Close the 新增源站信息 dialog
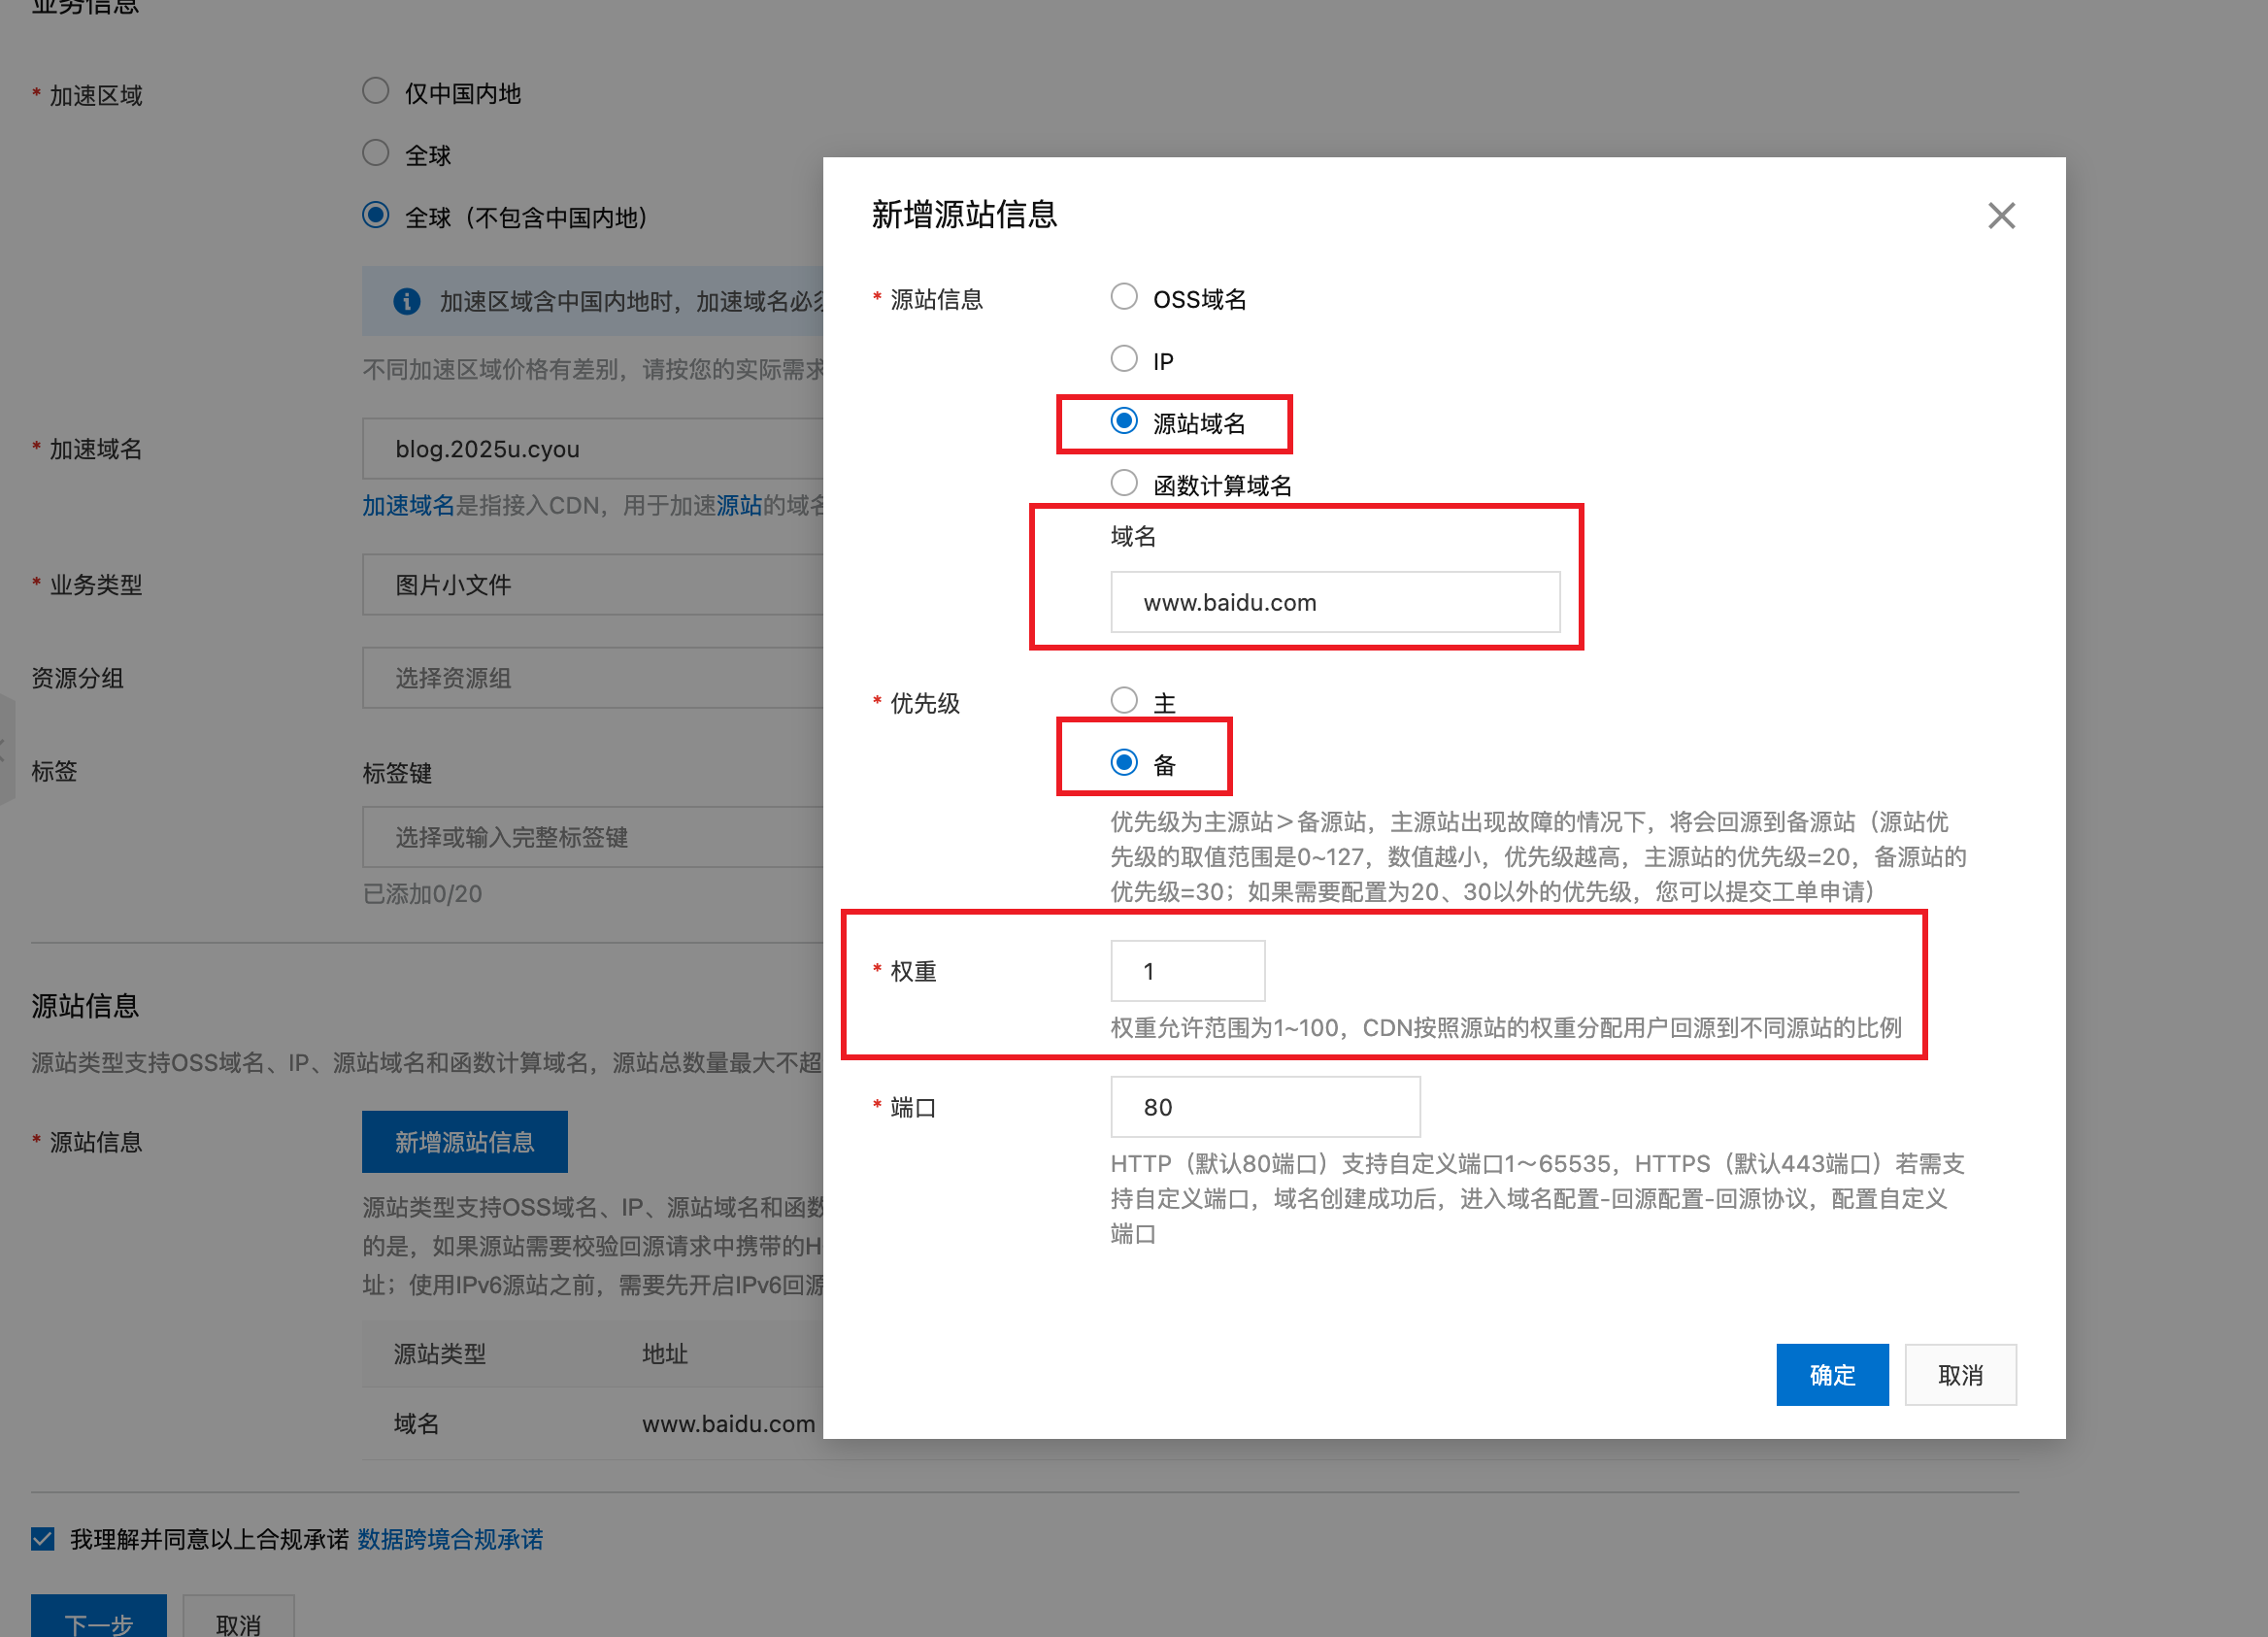The width and height of the screenshot is (2268, 1637). coord(2001,215)
